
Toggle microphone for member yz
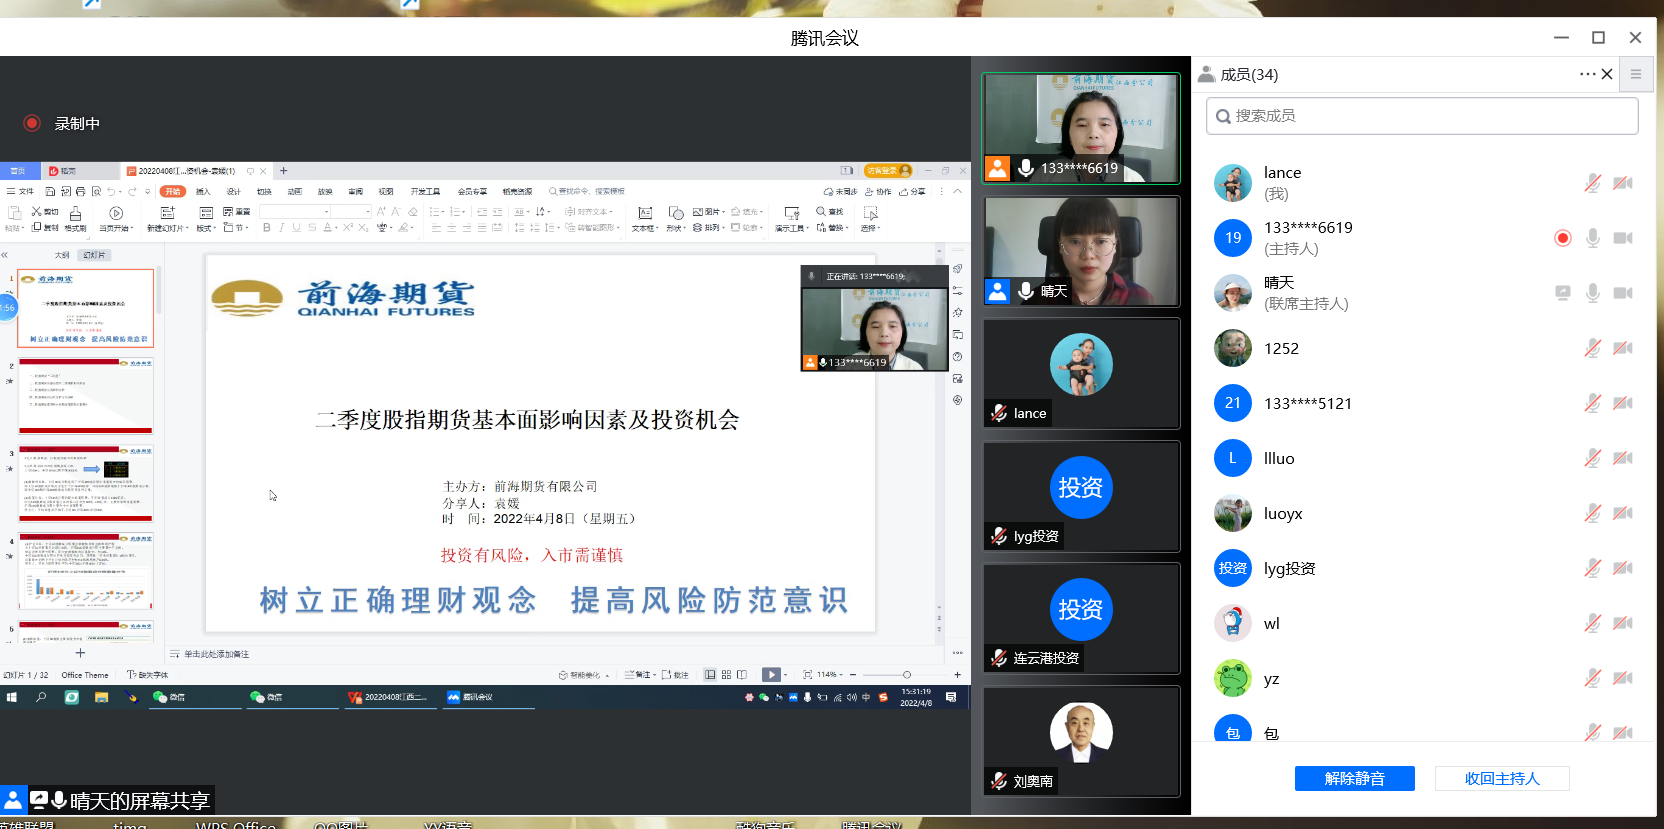click(x=1593, y=678)
